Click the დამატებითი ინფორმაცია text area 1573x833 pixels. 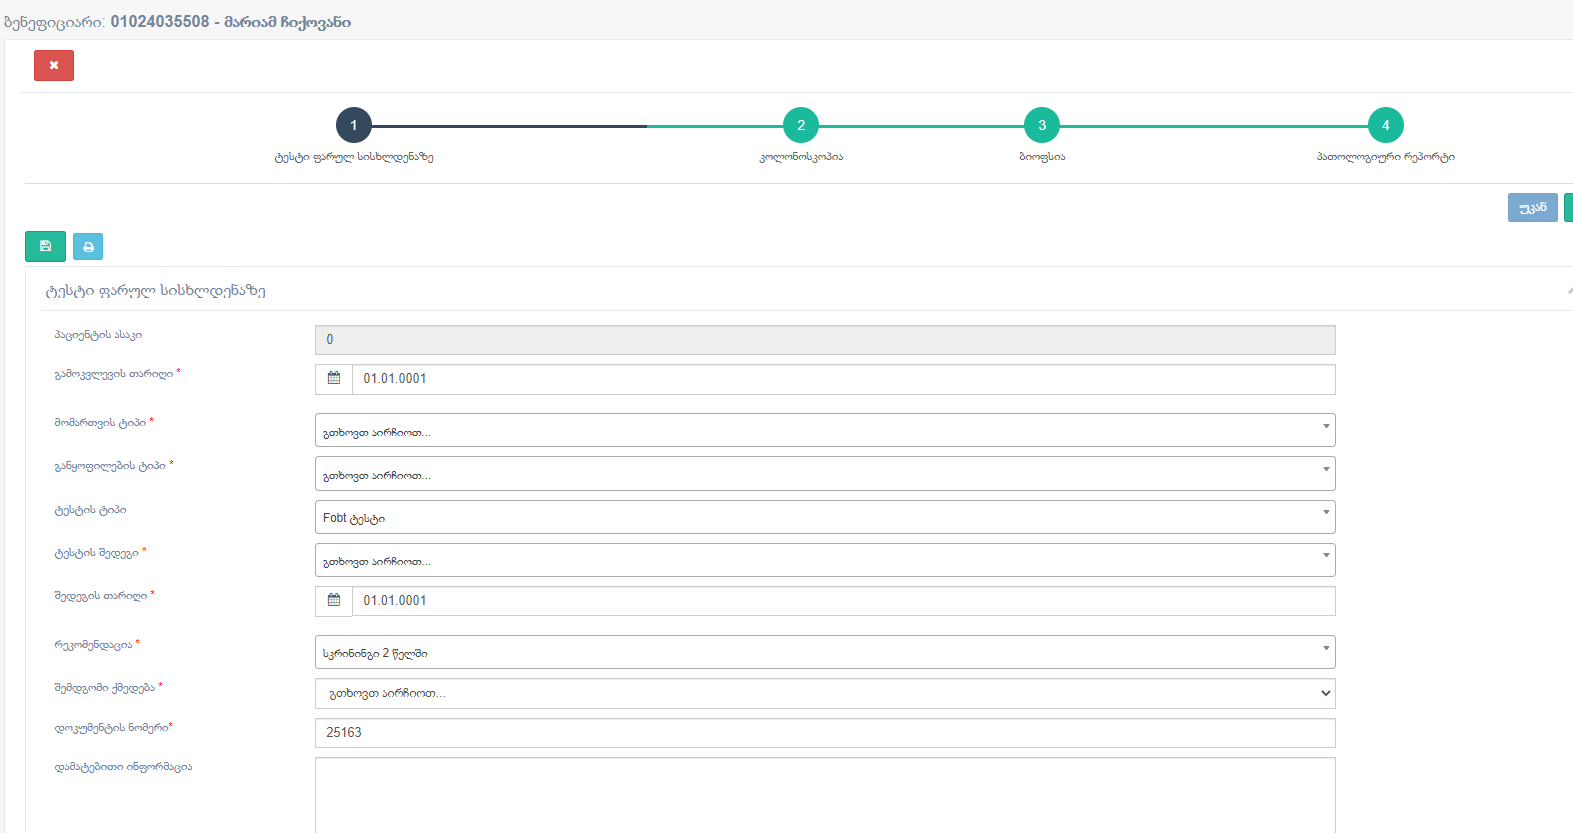[824, 795]
